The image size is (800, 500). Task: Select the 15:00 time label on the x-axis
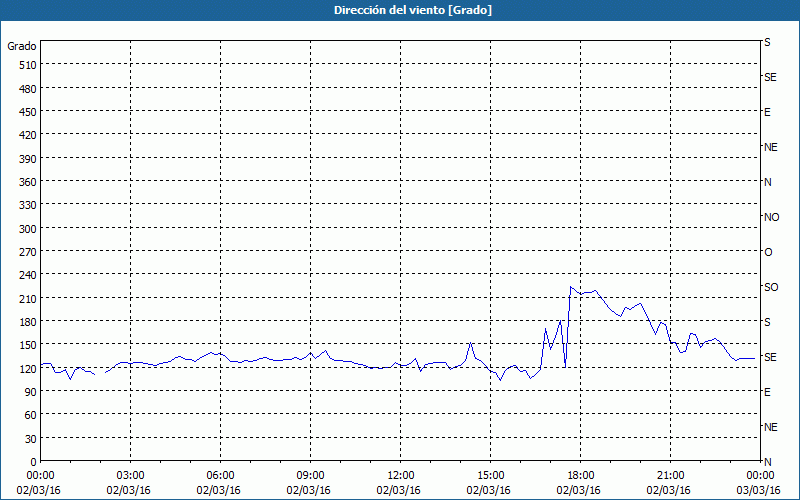tap(490, 476)
